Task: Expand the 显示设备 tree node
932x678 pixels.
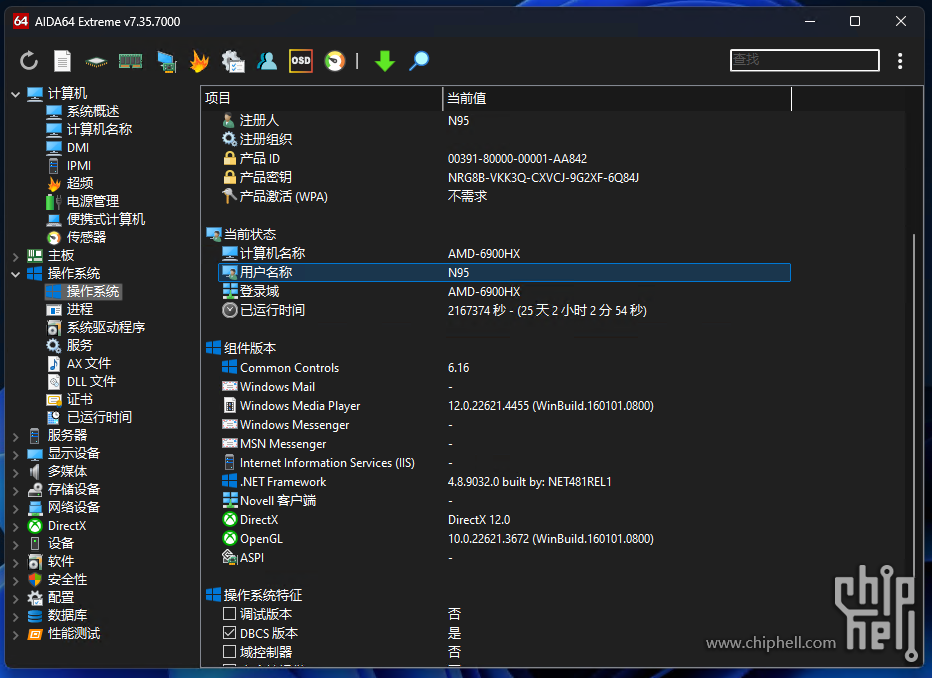Action: click(x=15, y=454)
